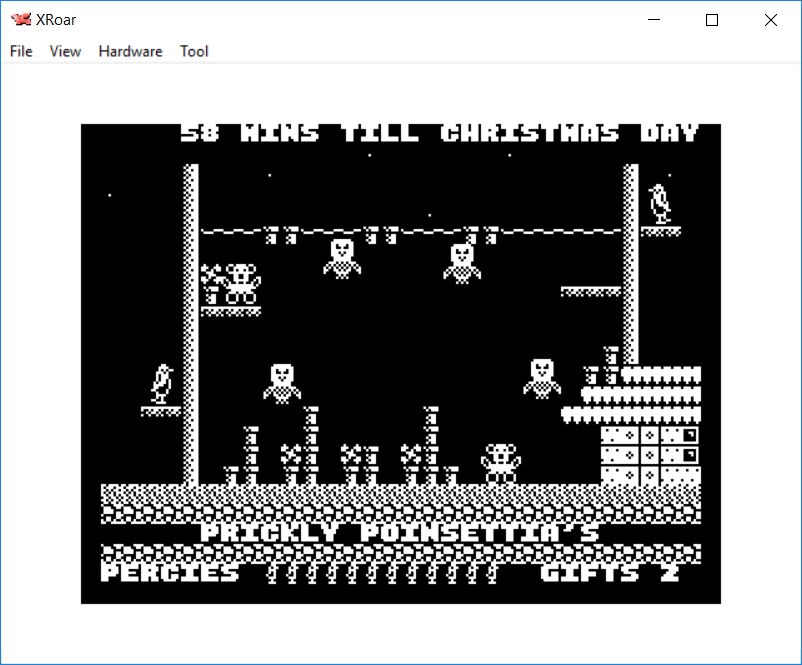This screenshot has width=802, height=665.
Task: Open the File menu
Action: (x=21, y=51)
